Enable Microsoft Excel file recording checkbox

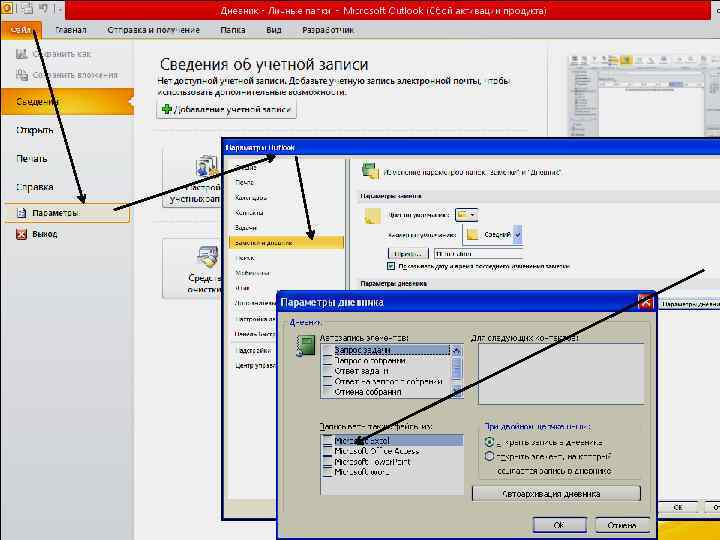pos(327,440)
